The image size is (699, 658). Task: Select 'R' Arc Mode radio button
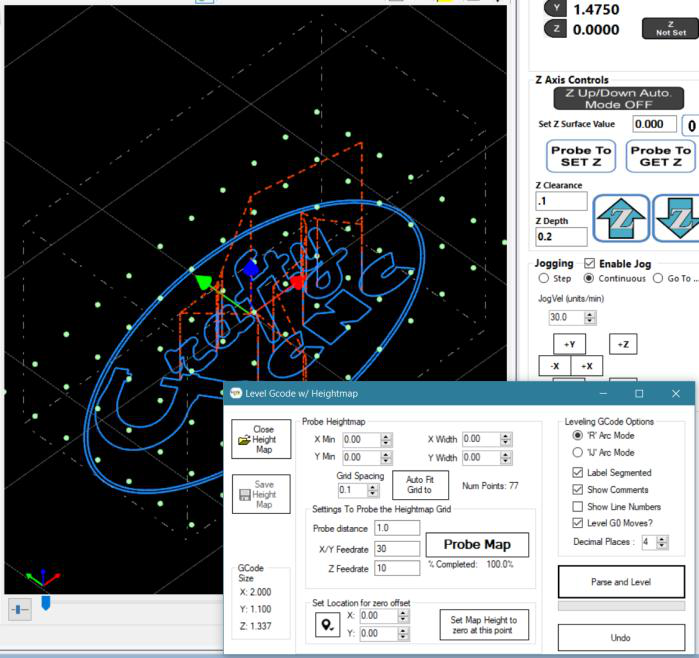[577, 435]
